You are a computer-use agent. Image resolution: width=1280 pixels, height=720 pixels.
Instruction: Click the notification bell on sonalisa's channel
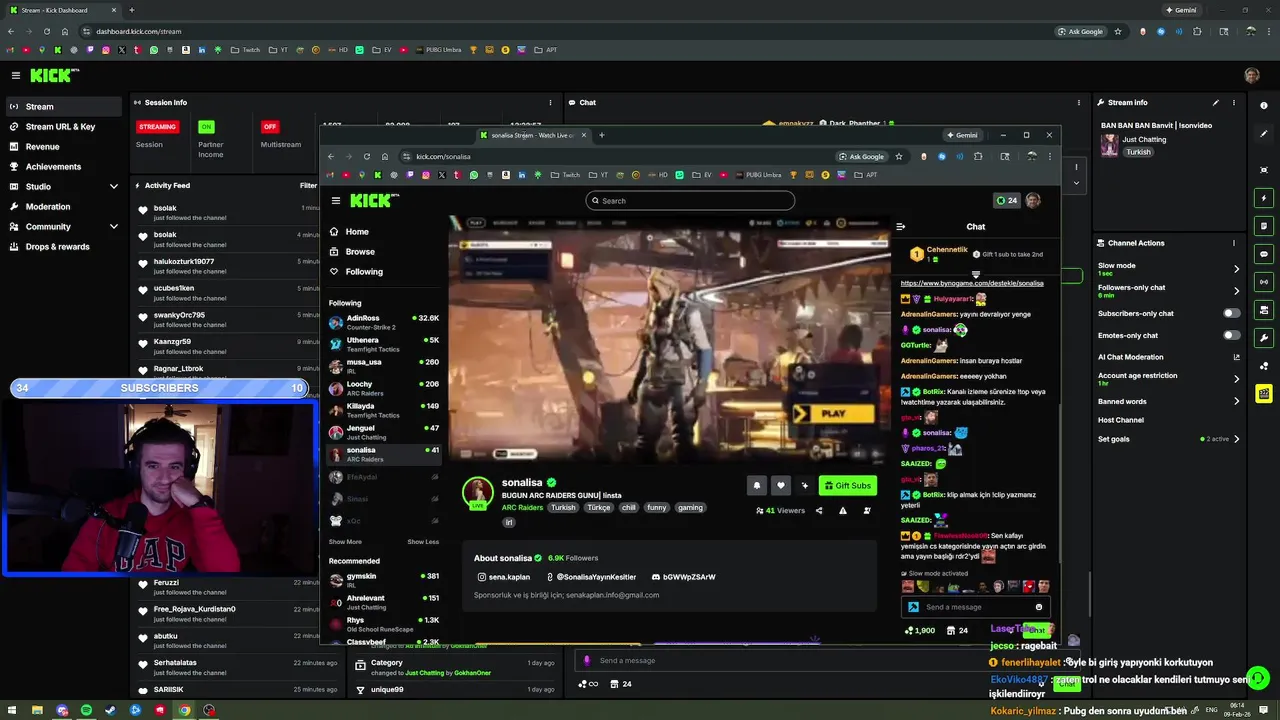[757, 485]
